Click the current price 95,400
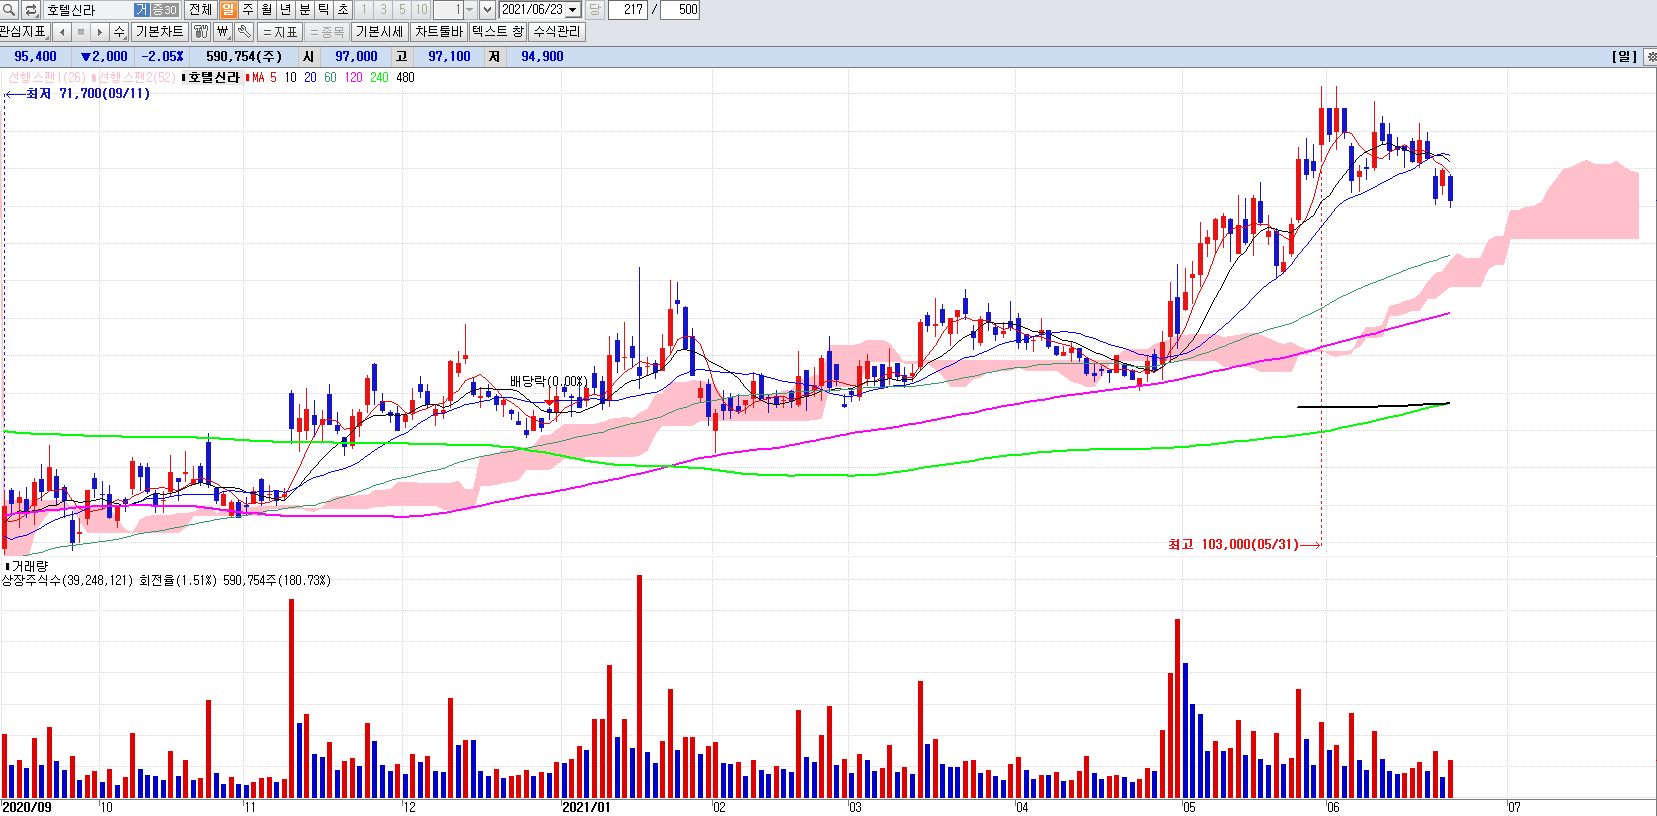The height and width of the screenshot is (816, 1657). pos(35,57)
